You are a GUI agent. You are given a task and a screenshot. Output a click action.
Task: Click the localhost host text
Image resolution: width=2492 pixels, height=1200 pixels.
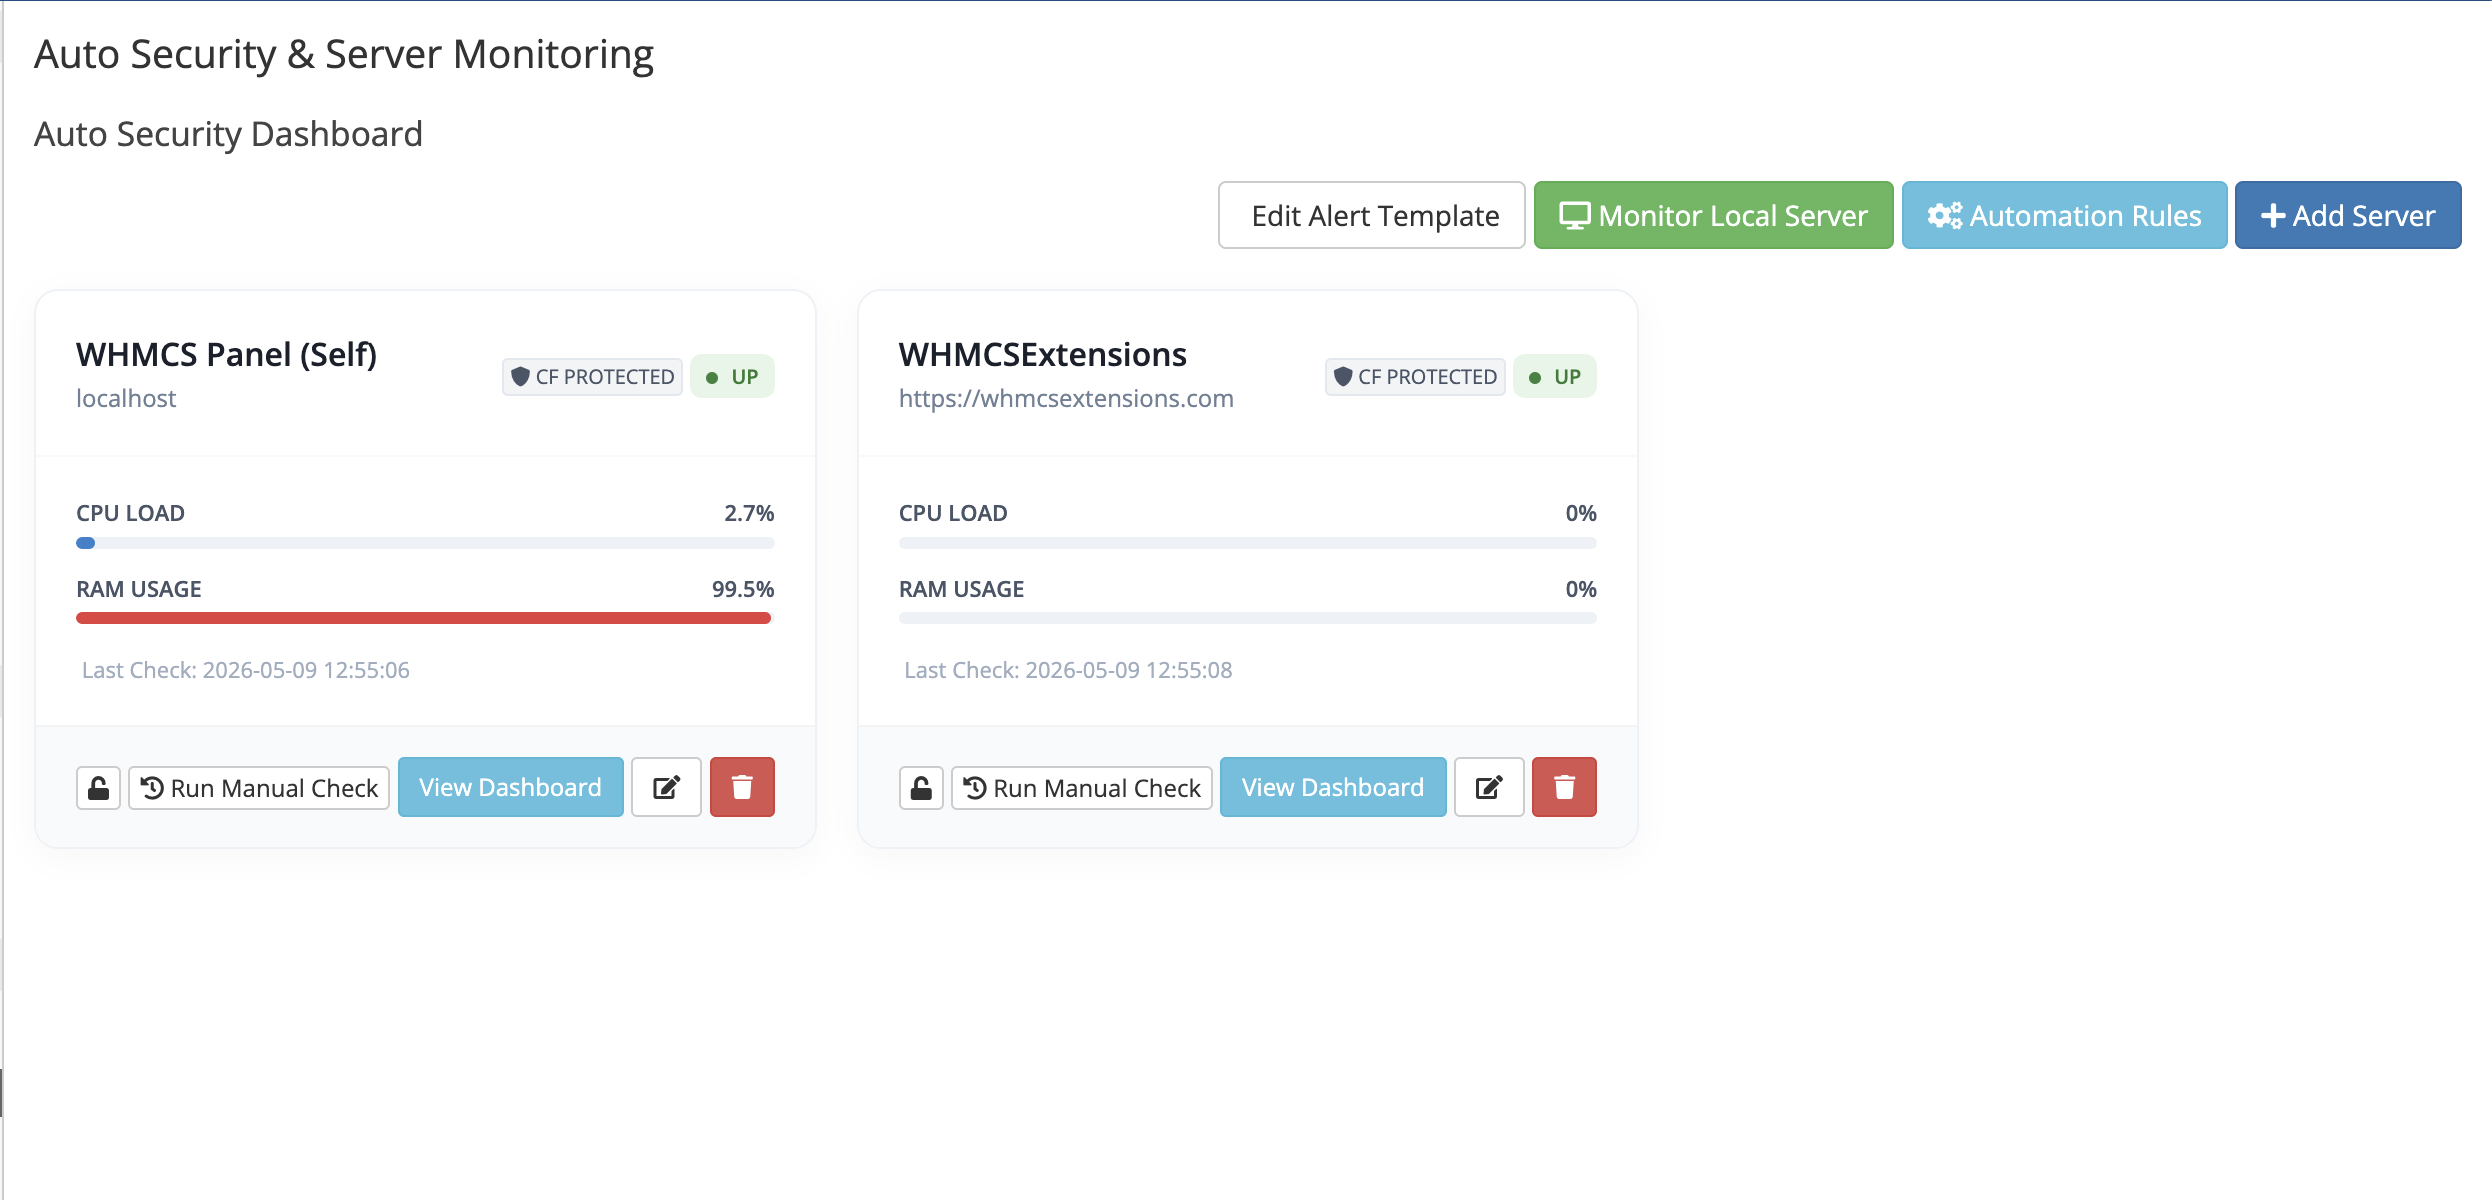pos(126,398)
